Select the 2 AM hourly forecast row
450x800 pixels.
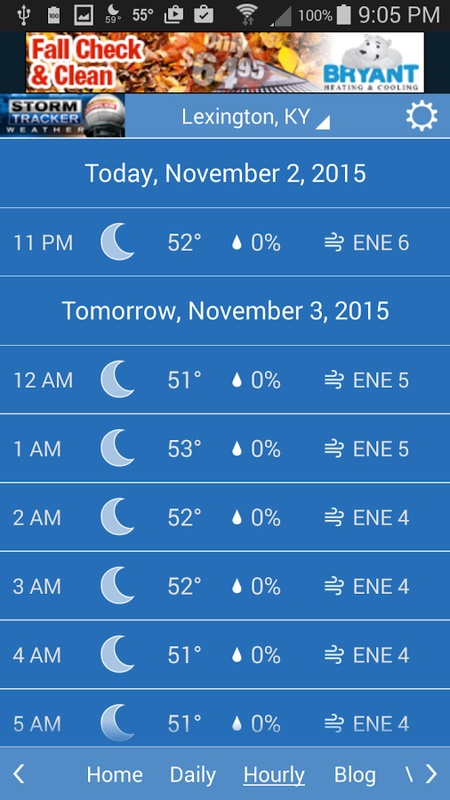click(225, 517)
